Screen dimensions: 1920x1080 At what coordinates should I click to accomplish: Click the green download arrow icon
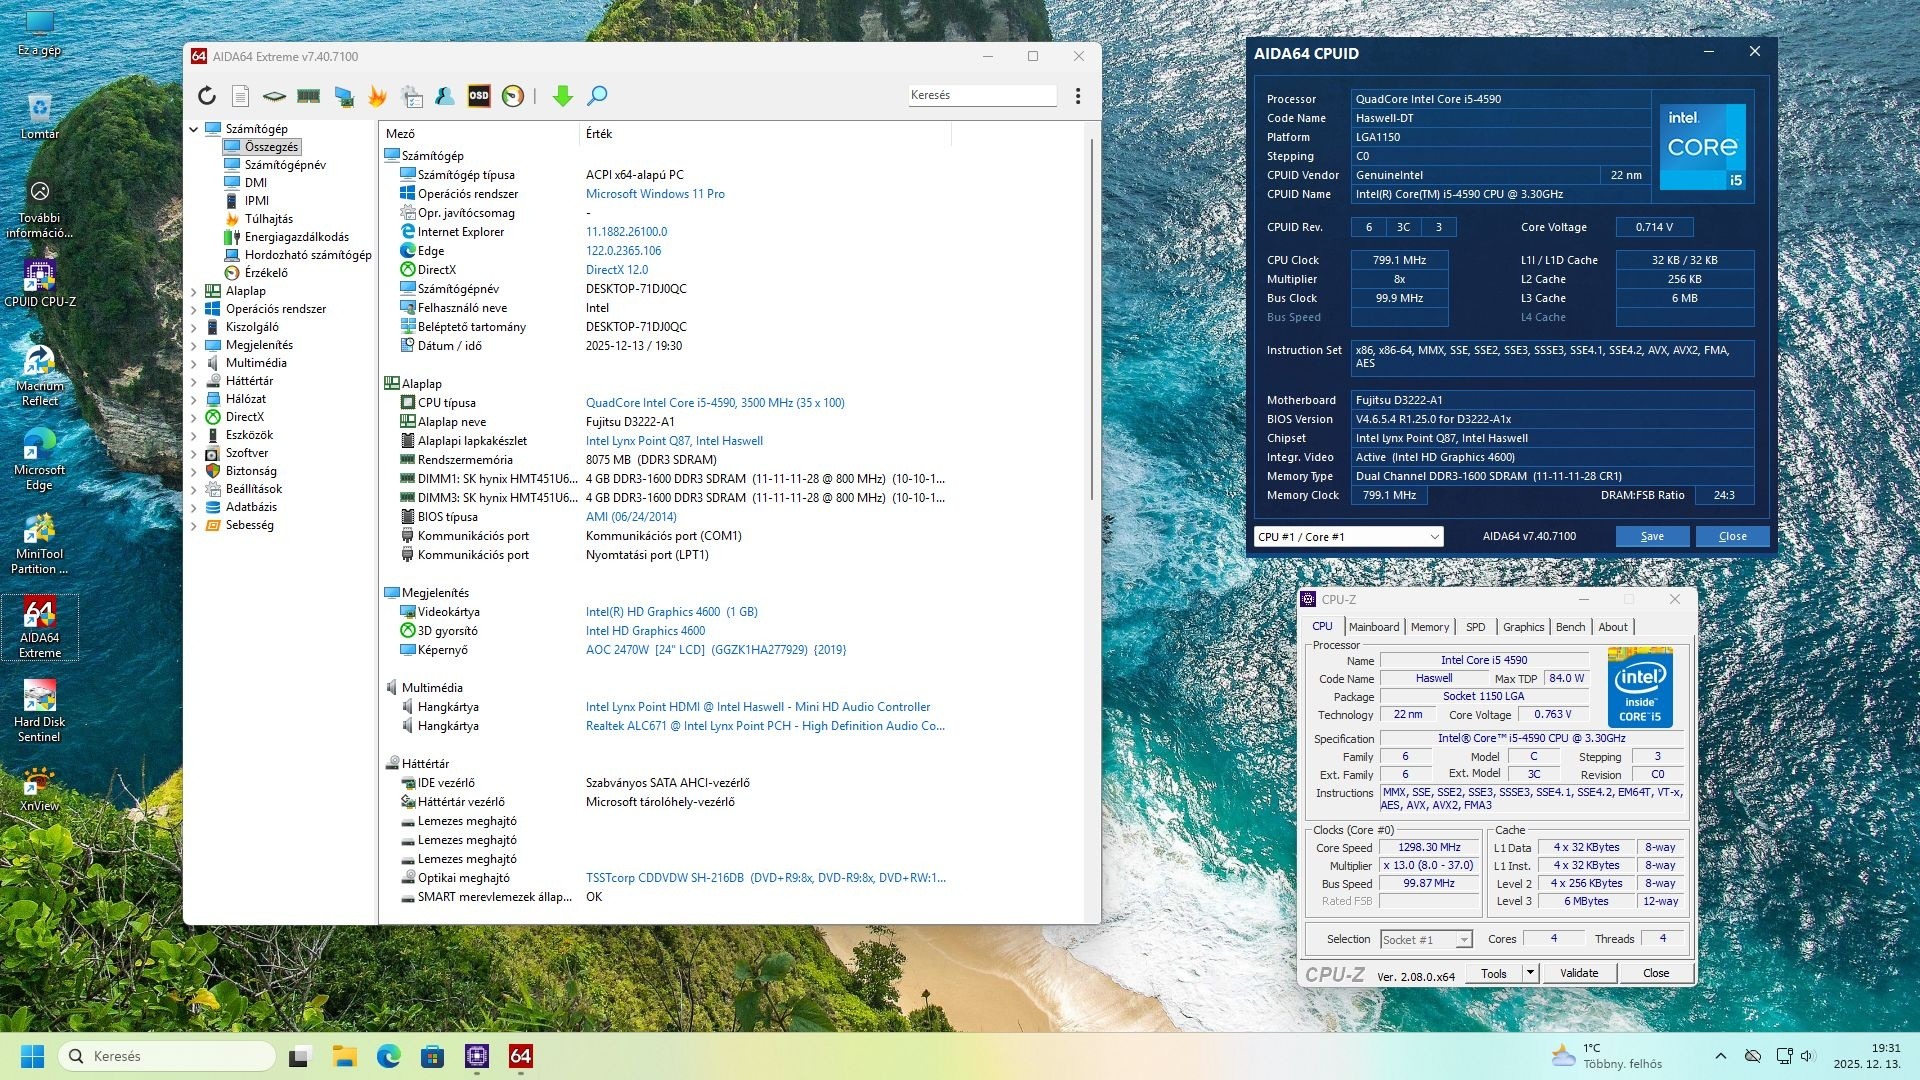(562, 96)
